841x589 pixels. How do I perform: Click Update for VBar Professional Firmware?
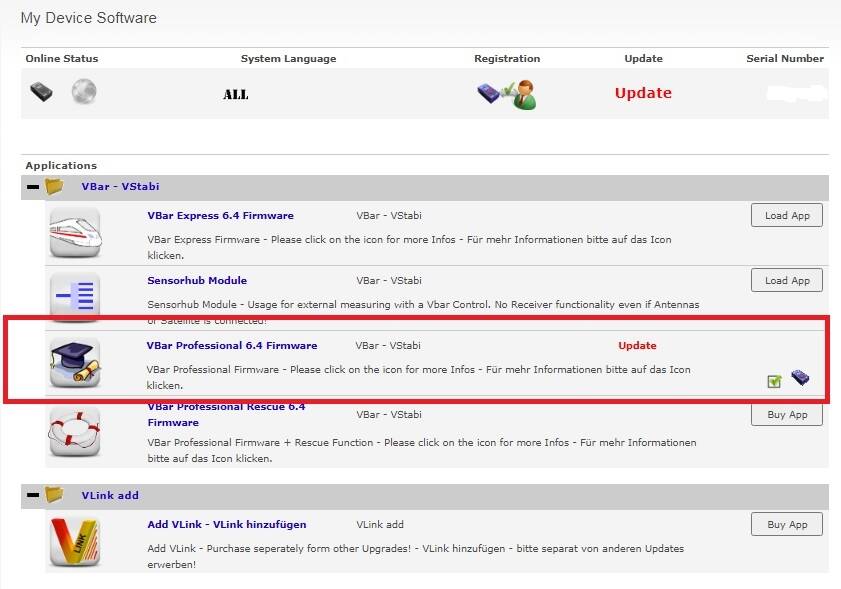point(637,345)
